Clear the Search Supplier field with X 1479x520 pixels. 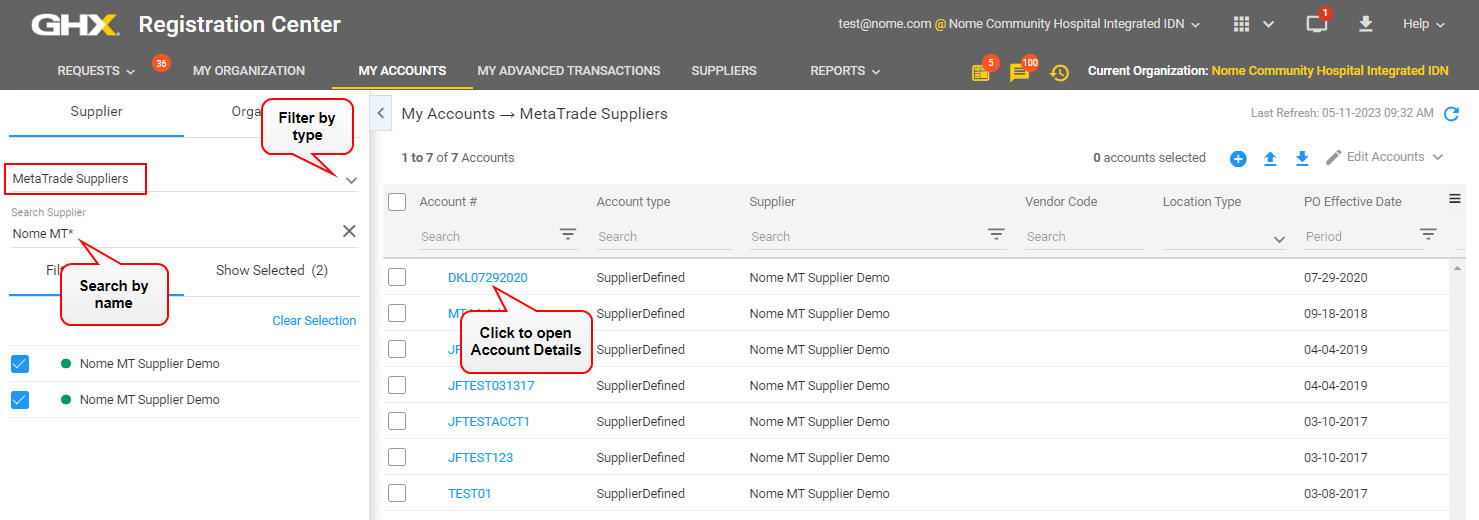pos(349,231)
